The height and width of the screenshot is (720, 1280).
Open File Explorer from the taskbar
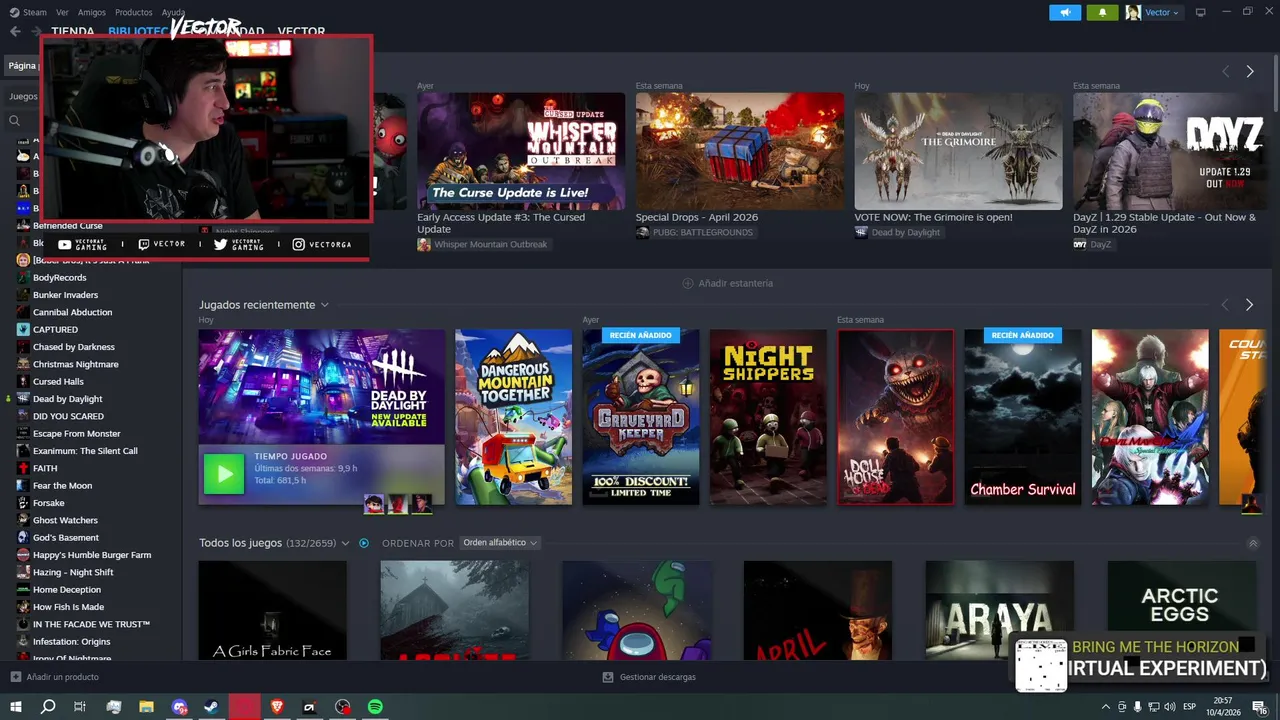click(x=147, y=707)
